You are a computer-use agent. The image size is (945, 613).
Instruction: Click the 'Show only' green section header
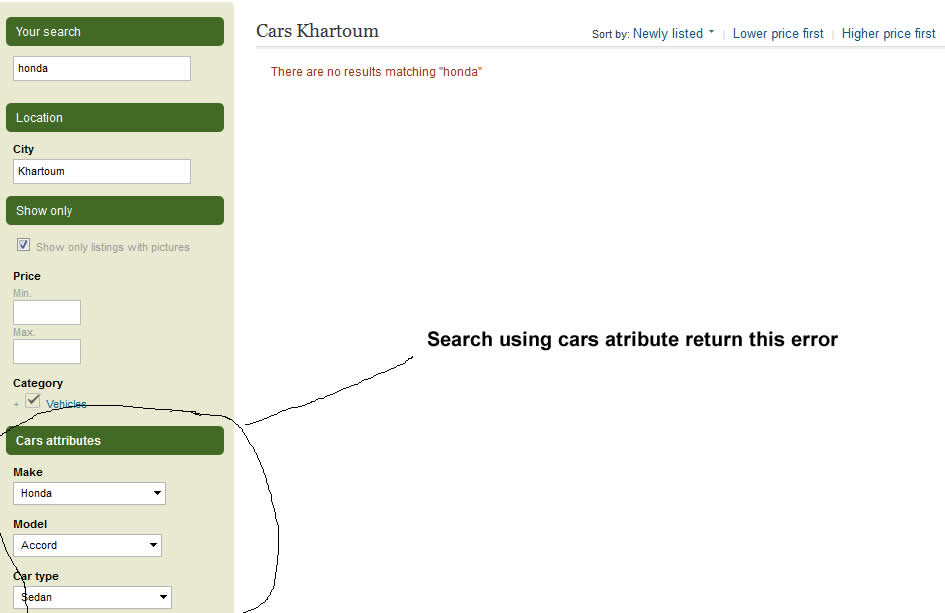[115, 211]
